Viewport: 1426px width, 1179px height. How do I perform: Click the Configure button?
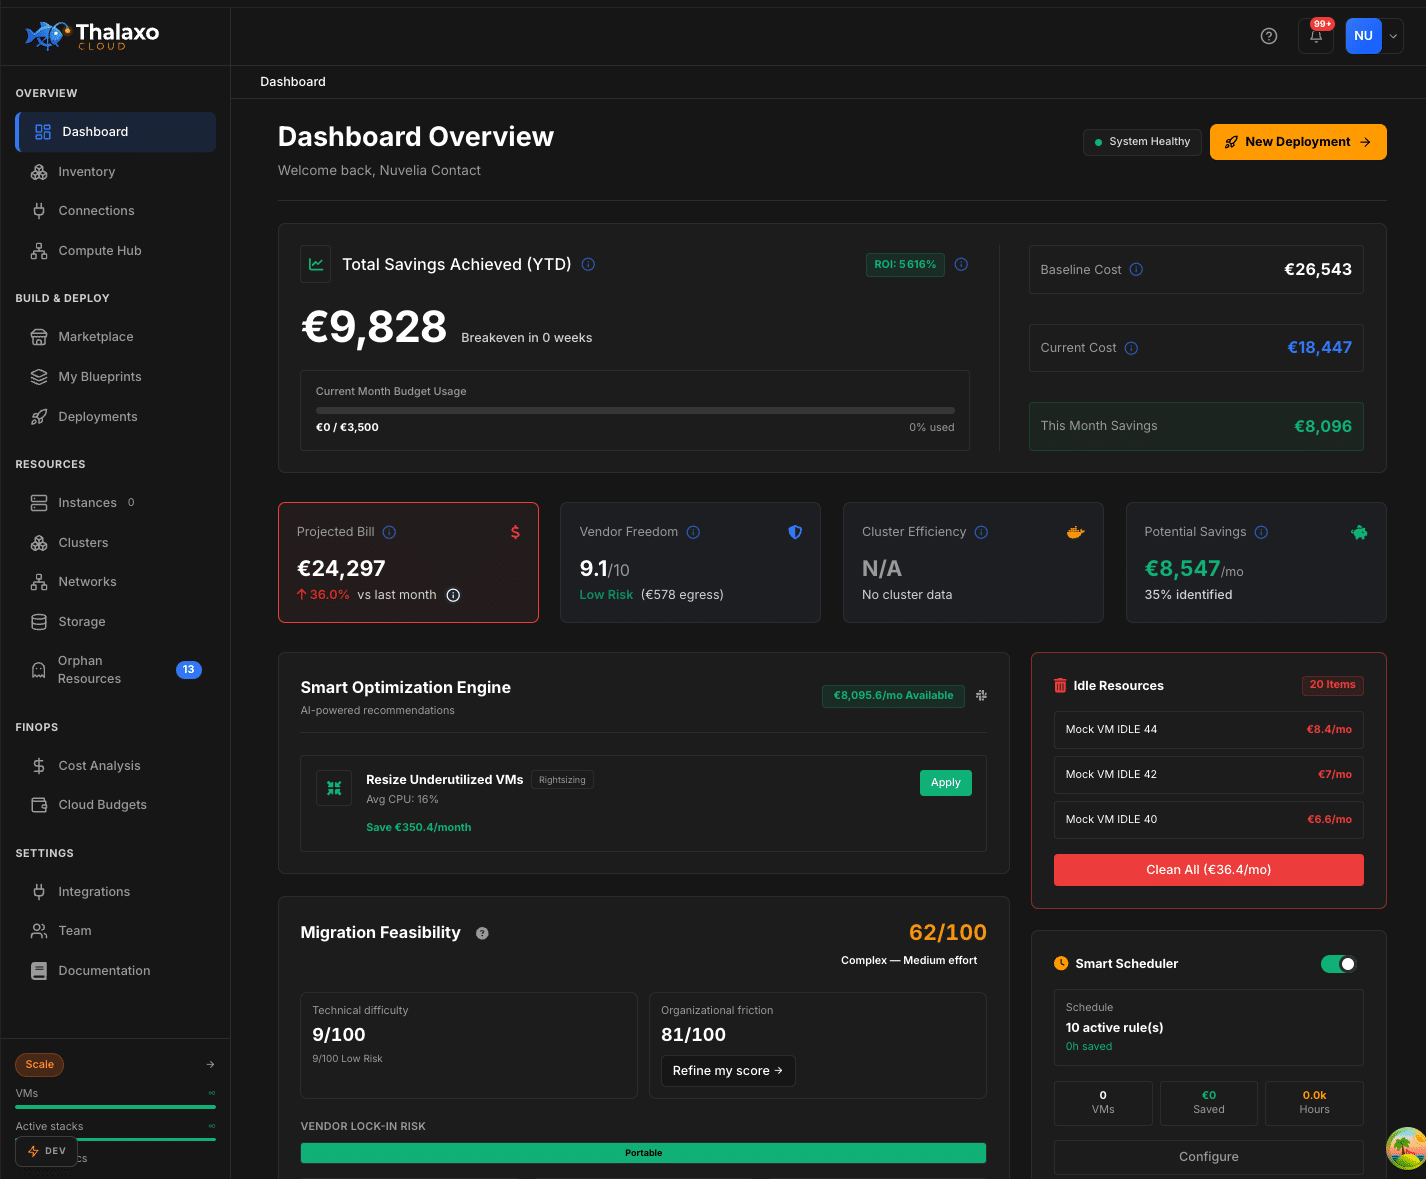click(1208, 1157)
